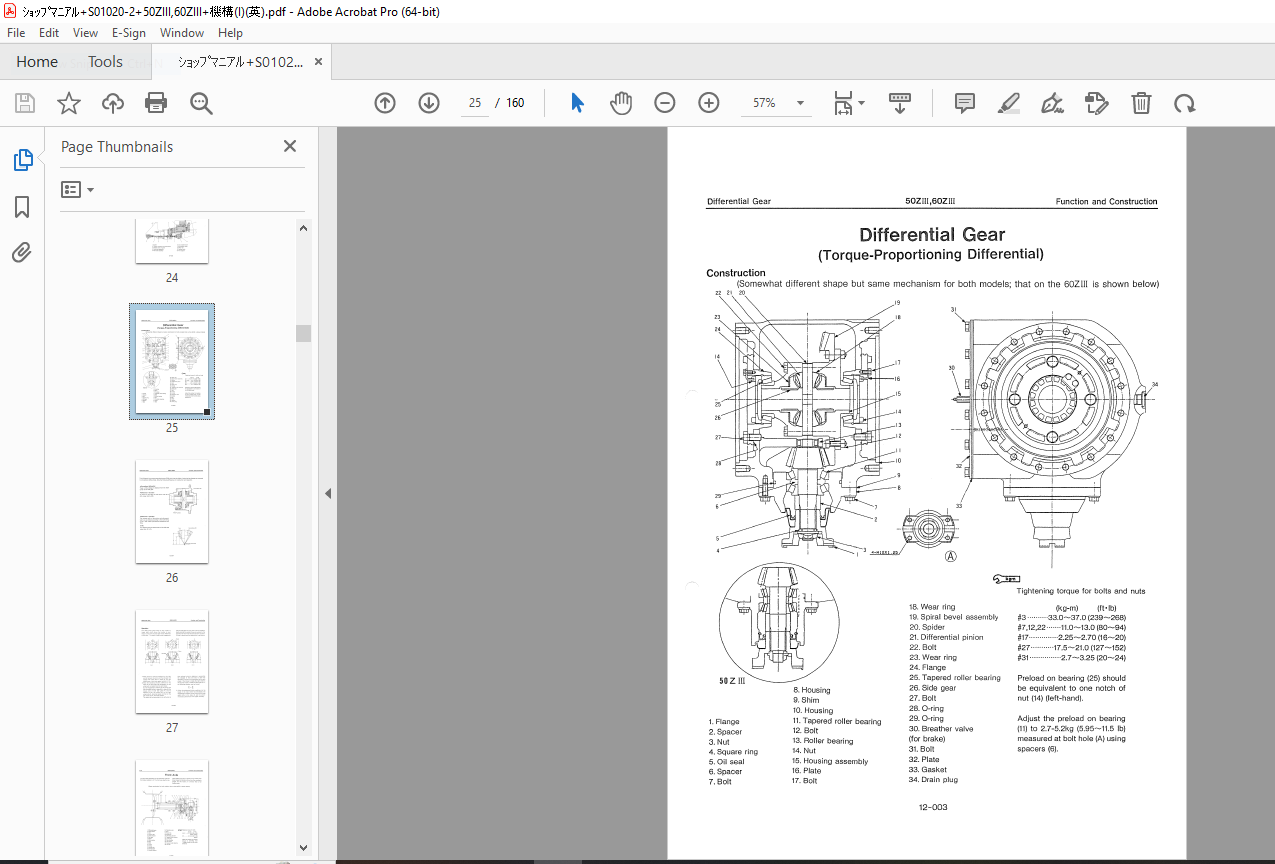The height and width of the screenshot is (864, 1275).
Task: Select page 25 thumbnail
Action: tap(172, 362)
